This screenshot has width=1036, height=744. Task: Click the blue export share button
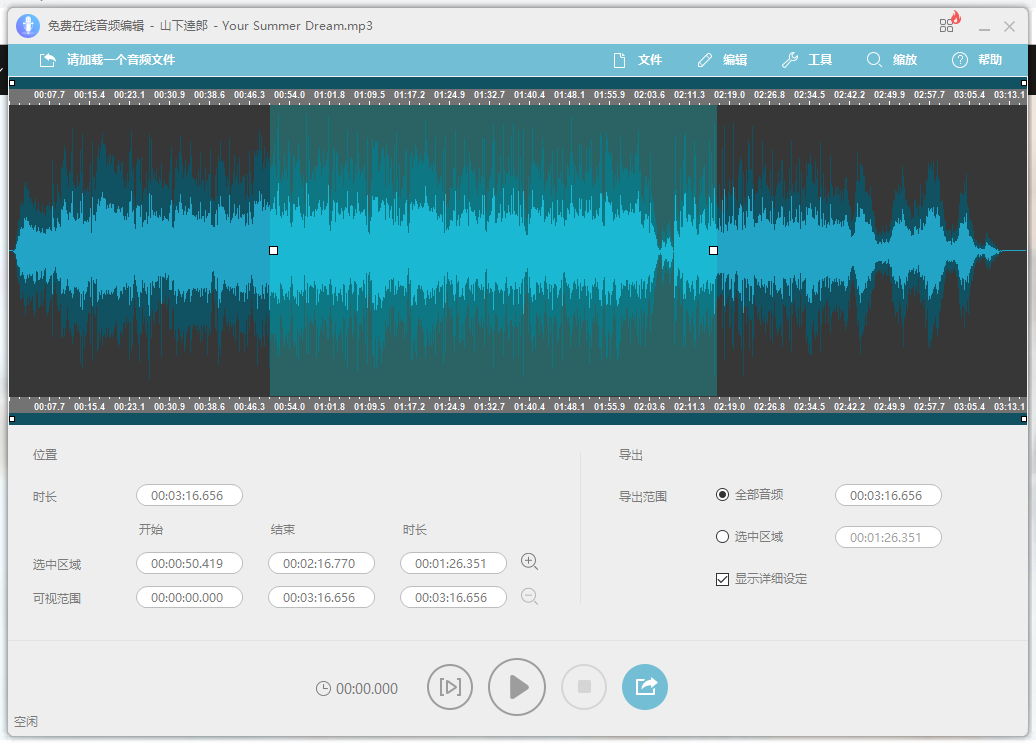(645, 687)
